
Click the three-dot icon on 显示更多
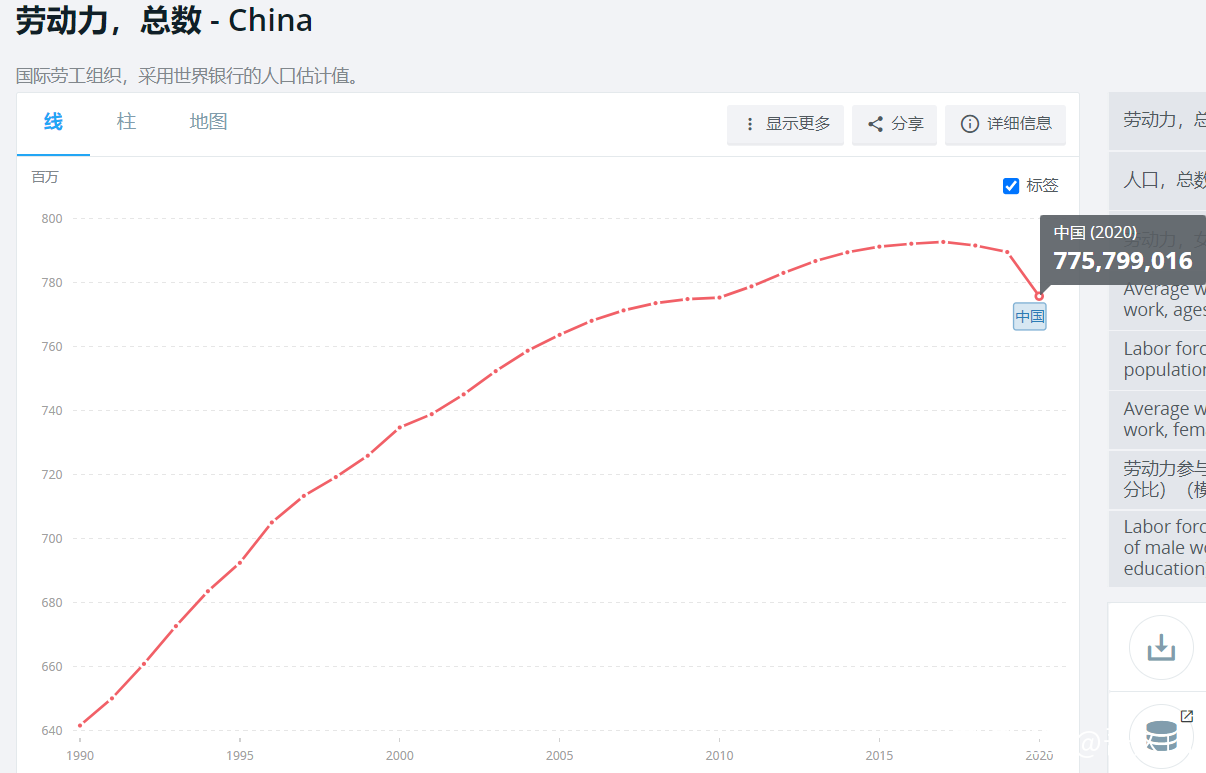pyautogui.click(x=750, y=124)
